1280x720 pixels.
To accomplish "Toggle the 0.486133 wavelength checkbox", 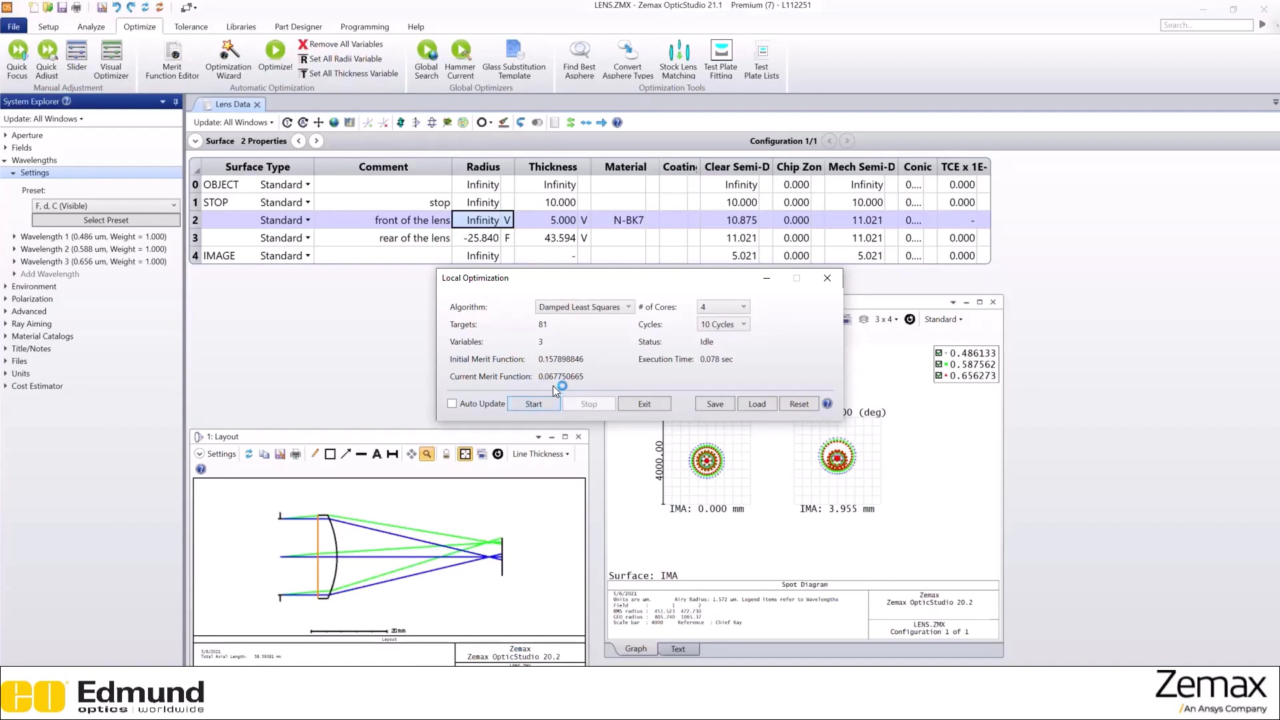I will tap(939, 353).
